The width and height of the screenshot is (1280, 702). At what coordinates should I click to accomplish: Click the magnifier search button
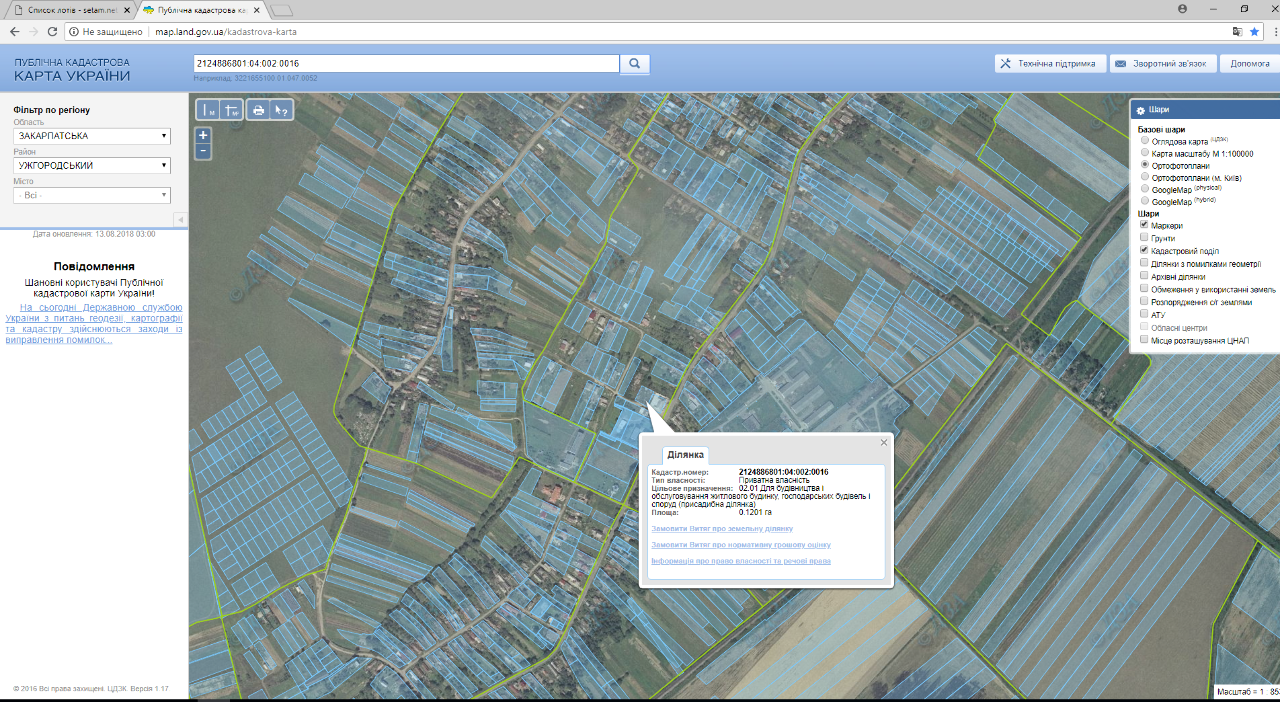(x=635, y=64)
